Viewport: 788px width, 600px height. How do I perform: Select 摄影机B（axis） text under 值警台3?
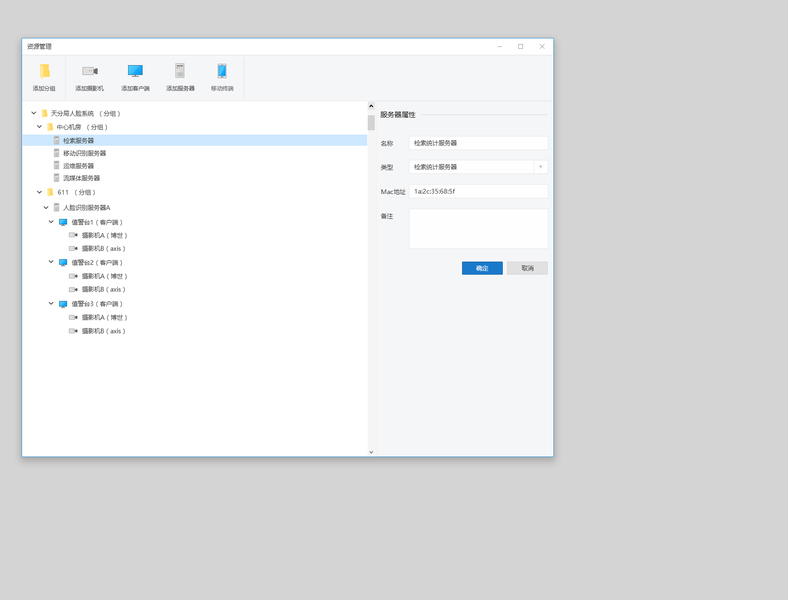(104, 331)
